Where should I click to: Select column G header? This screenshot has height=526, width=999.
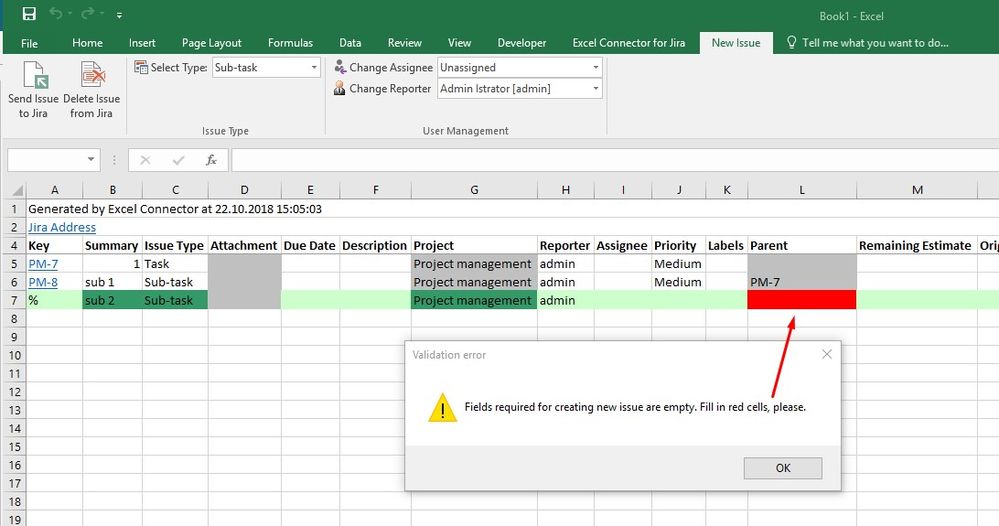pos(474,190)
